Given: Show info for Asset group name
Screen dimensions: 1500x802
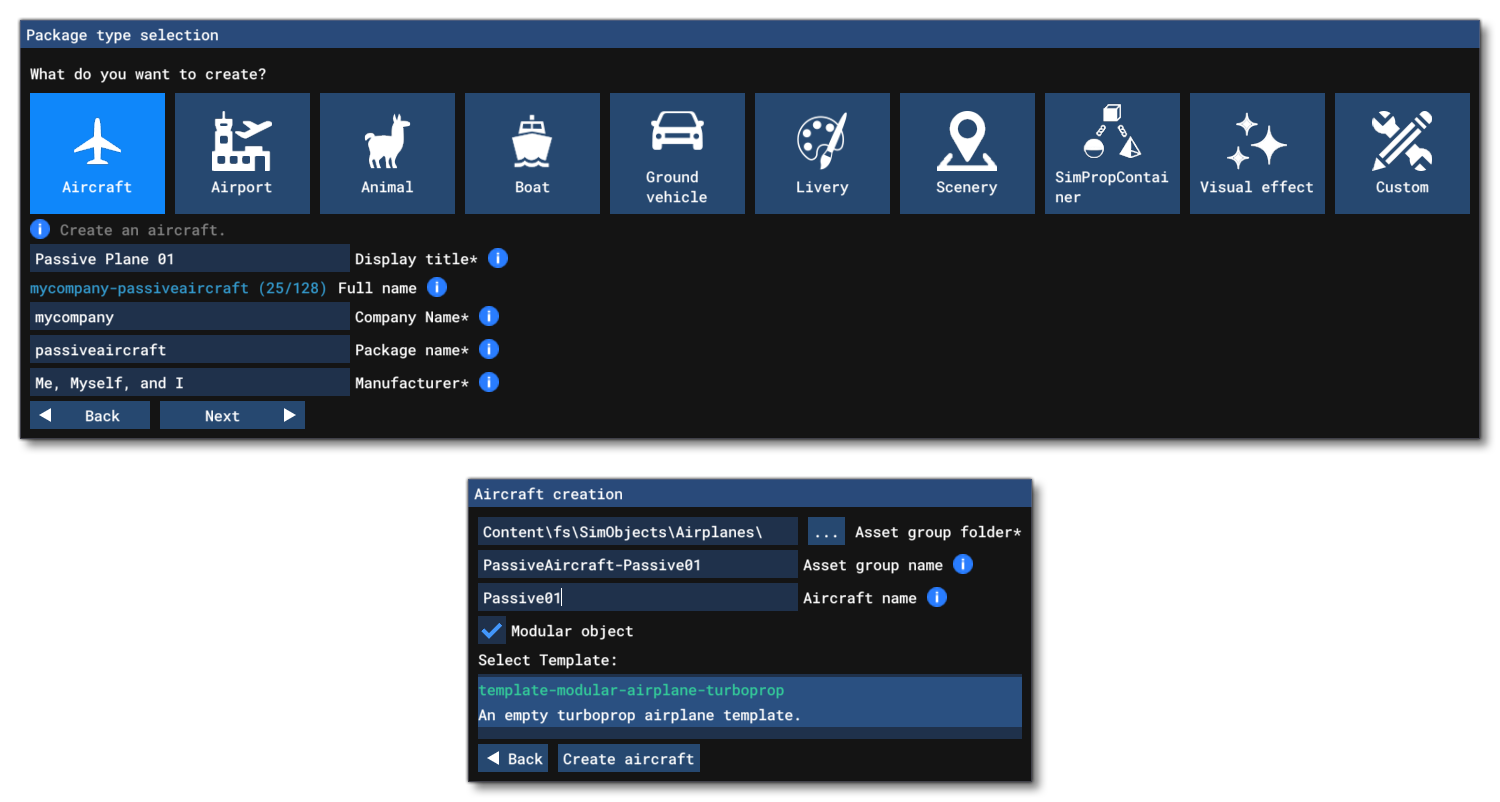Looking at the screenshot, I should 962,564.
